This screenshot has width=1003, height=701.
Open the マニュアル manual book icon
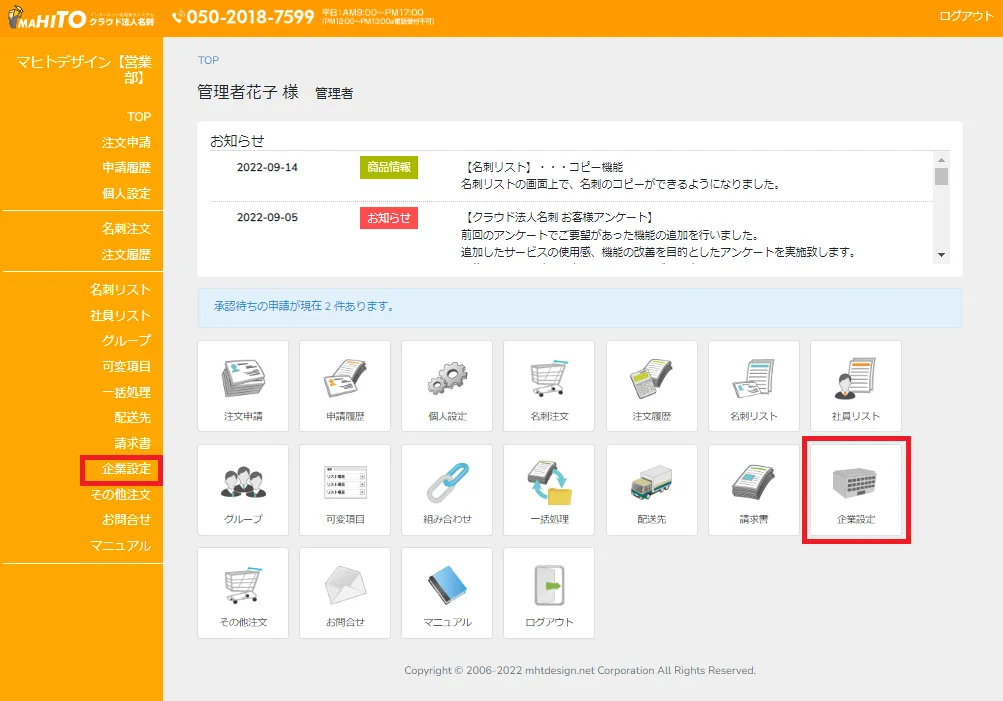446,593
